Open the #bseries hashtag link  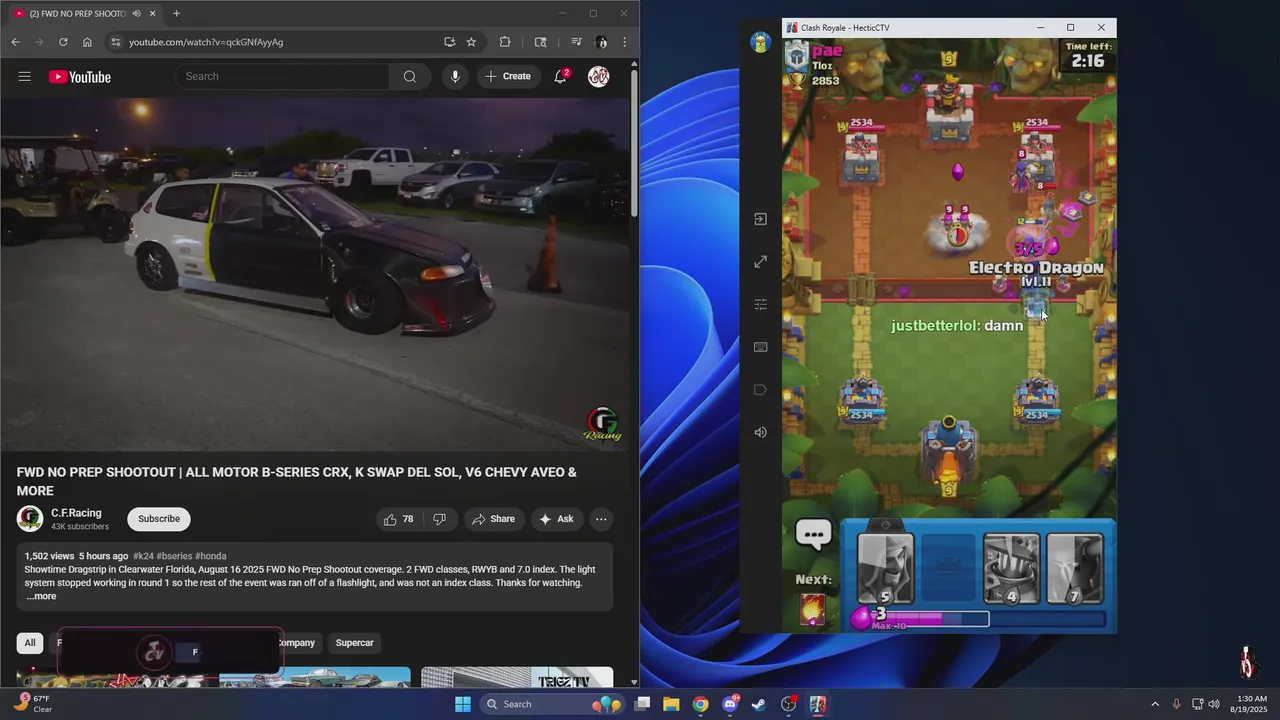tap(174, 556)
